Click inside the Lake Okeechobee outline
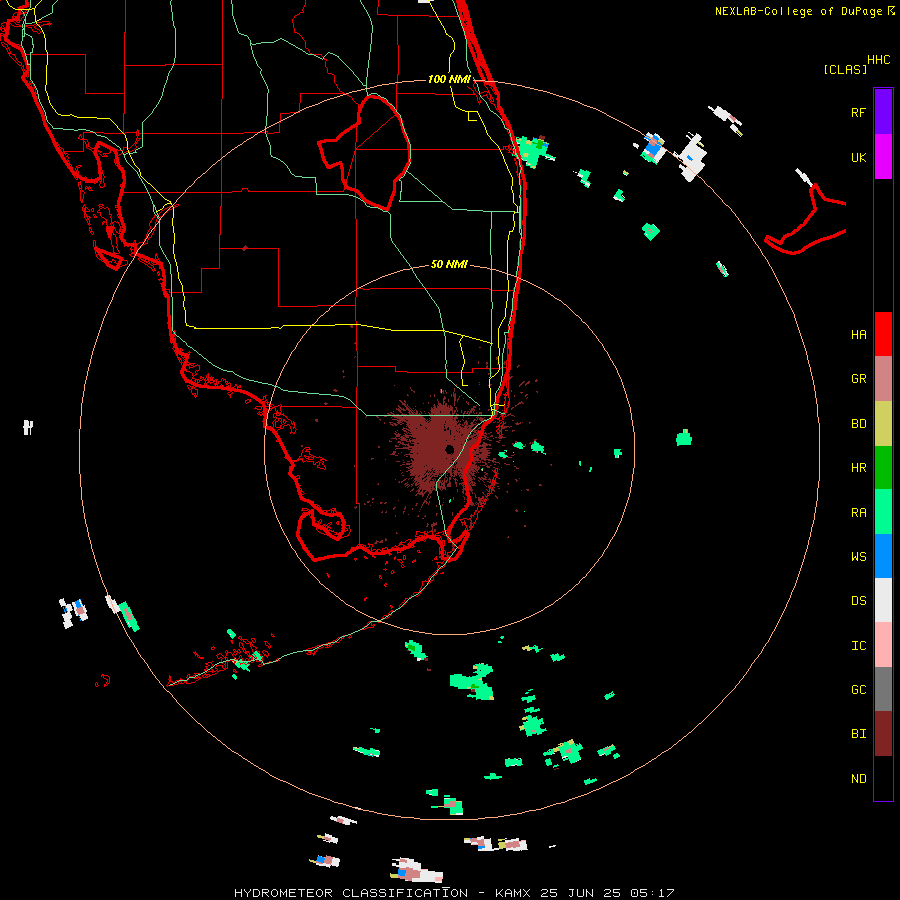This screenshot has height=900, width=900. pos(373,152)
